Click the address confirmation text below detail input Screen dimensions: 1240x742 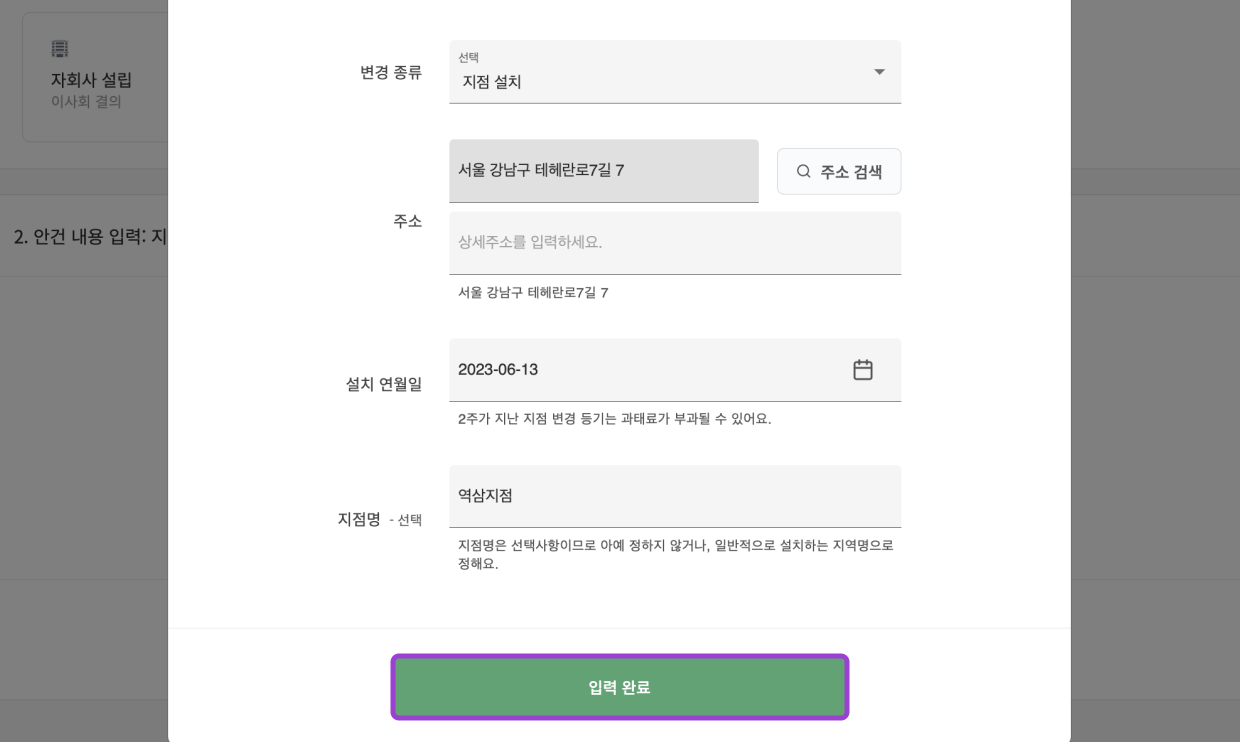[528, 292]
